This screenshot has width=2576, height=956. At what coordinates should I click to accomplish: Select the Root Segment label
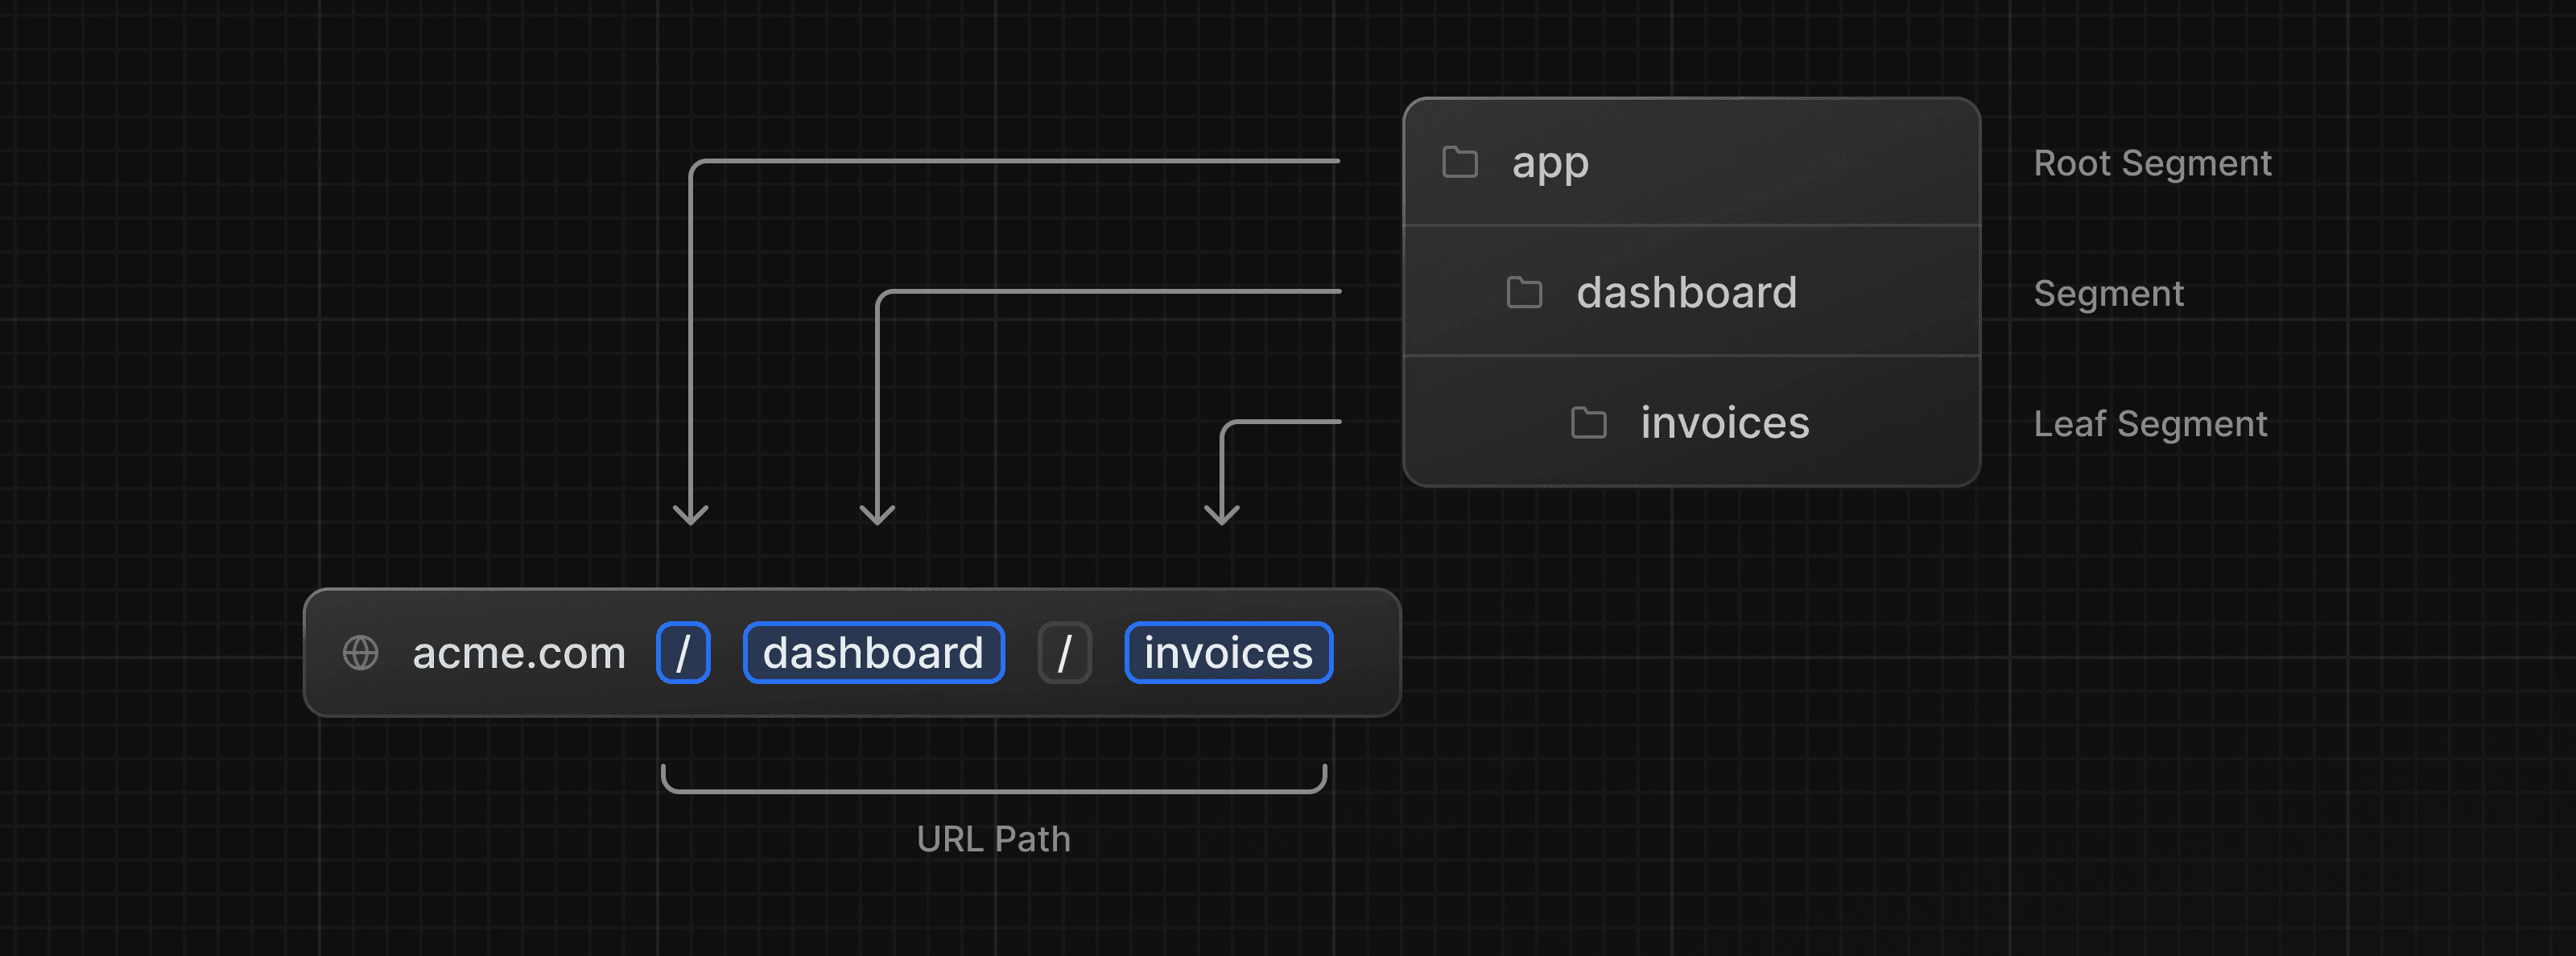point(2152,162)
